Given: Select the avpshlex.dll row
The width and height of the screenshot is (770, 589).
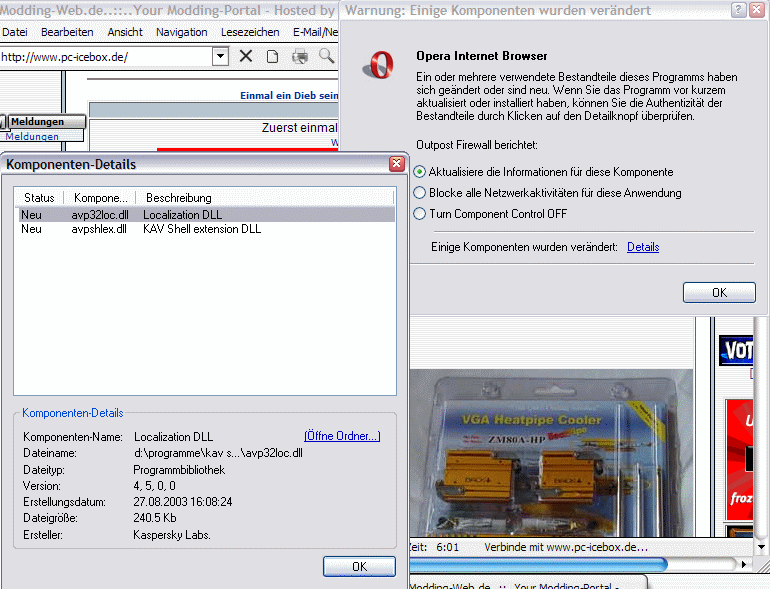Looking at the screenshot, I should point(206,229).
